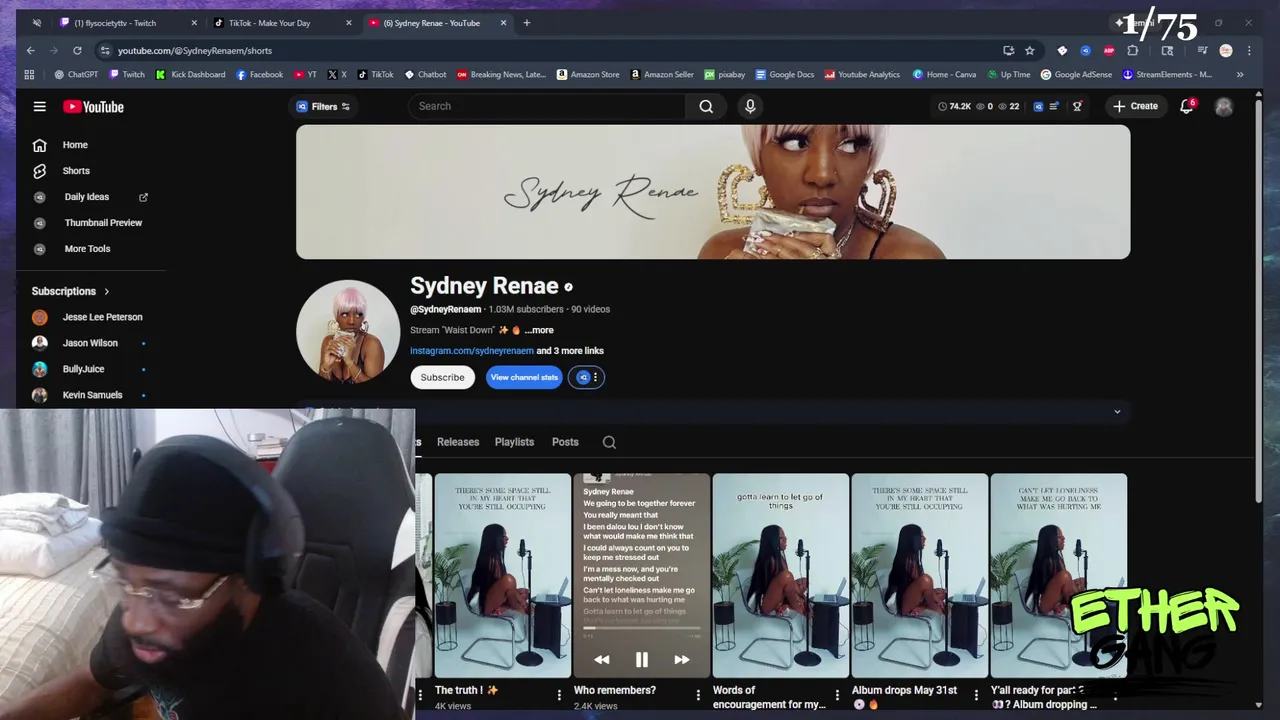The width and height of the screenshot is (1280, 720).
Task: Click the address bar URL
Action: coord(194,50)
